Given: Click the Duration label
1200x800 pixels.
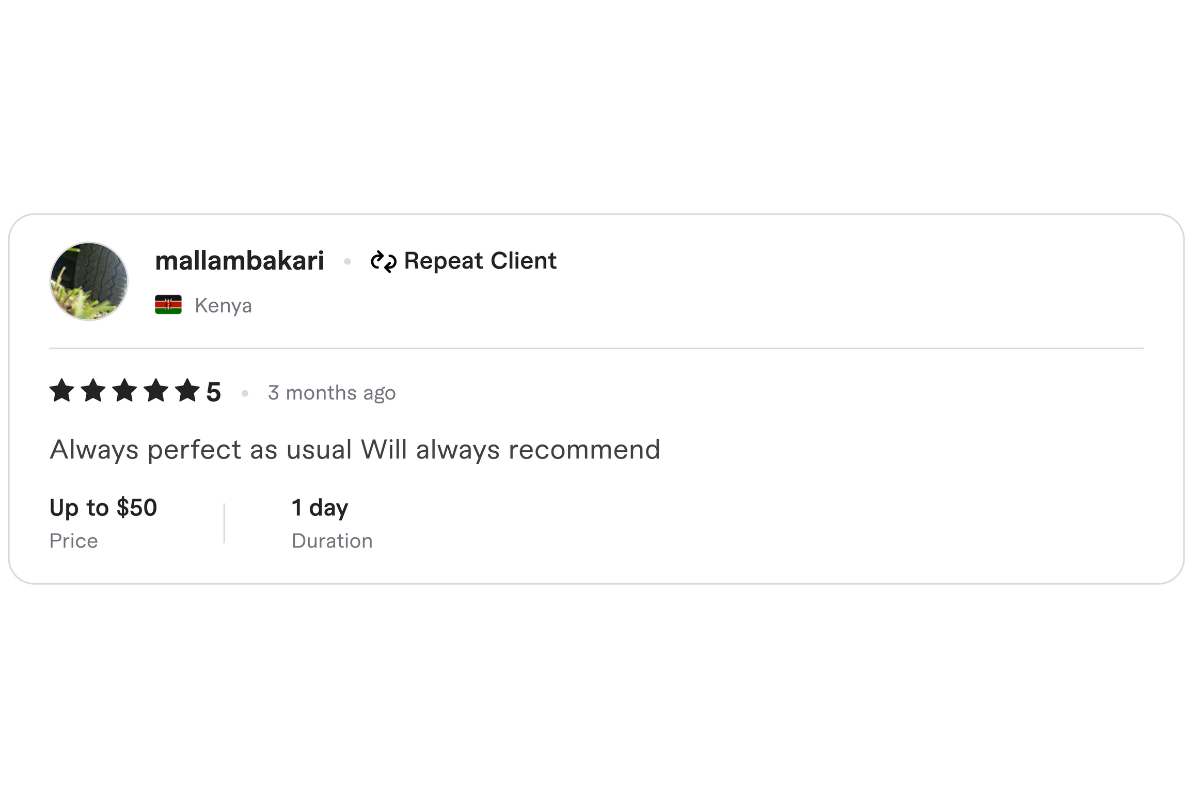Looking at the screenshot, I should pos(332,541).
